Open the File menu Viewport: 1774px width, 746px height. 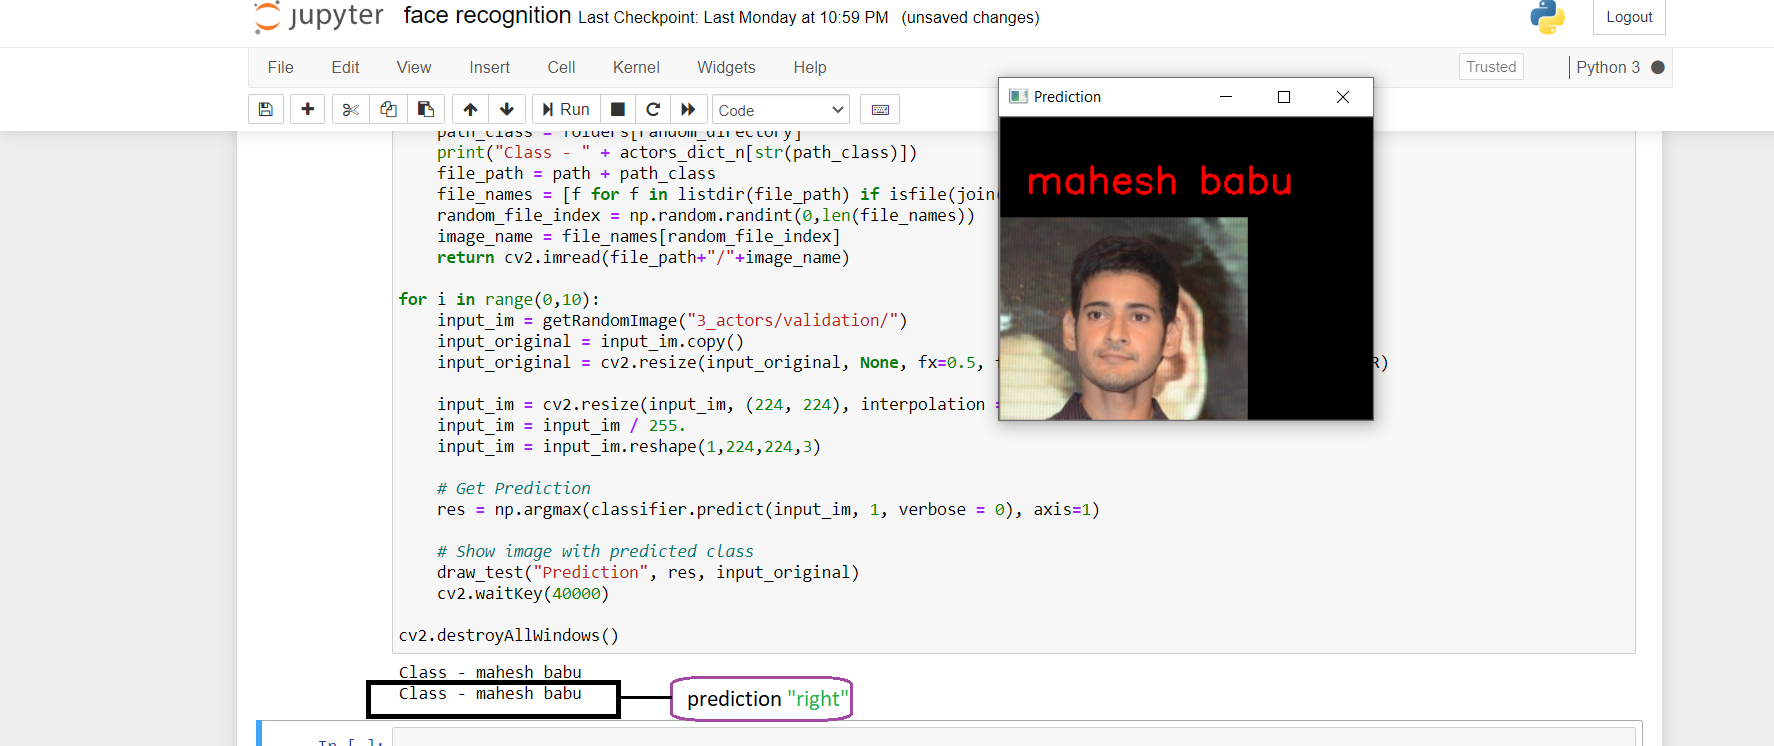coord(280,67)
